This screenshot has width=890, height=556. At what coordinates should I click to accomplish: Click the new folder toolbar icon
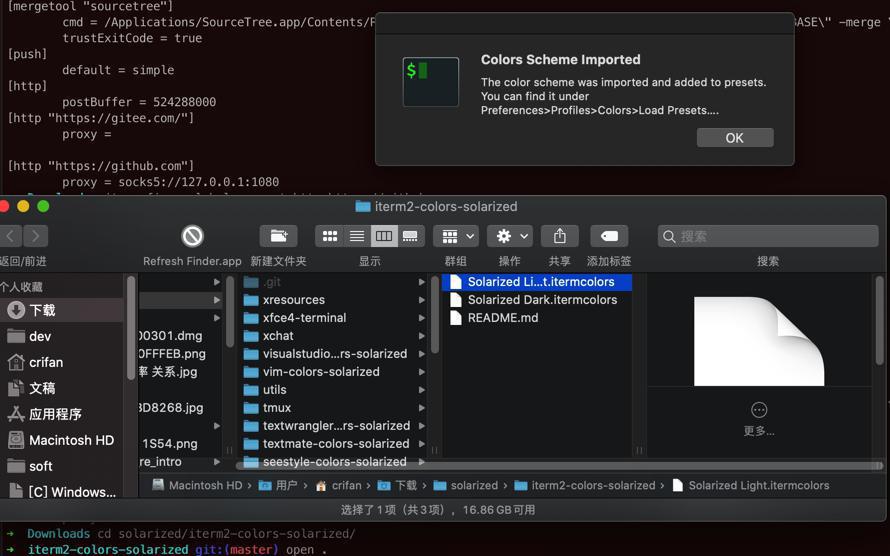click(x=279, y=236)
